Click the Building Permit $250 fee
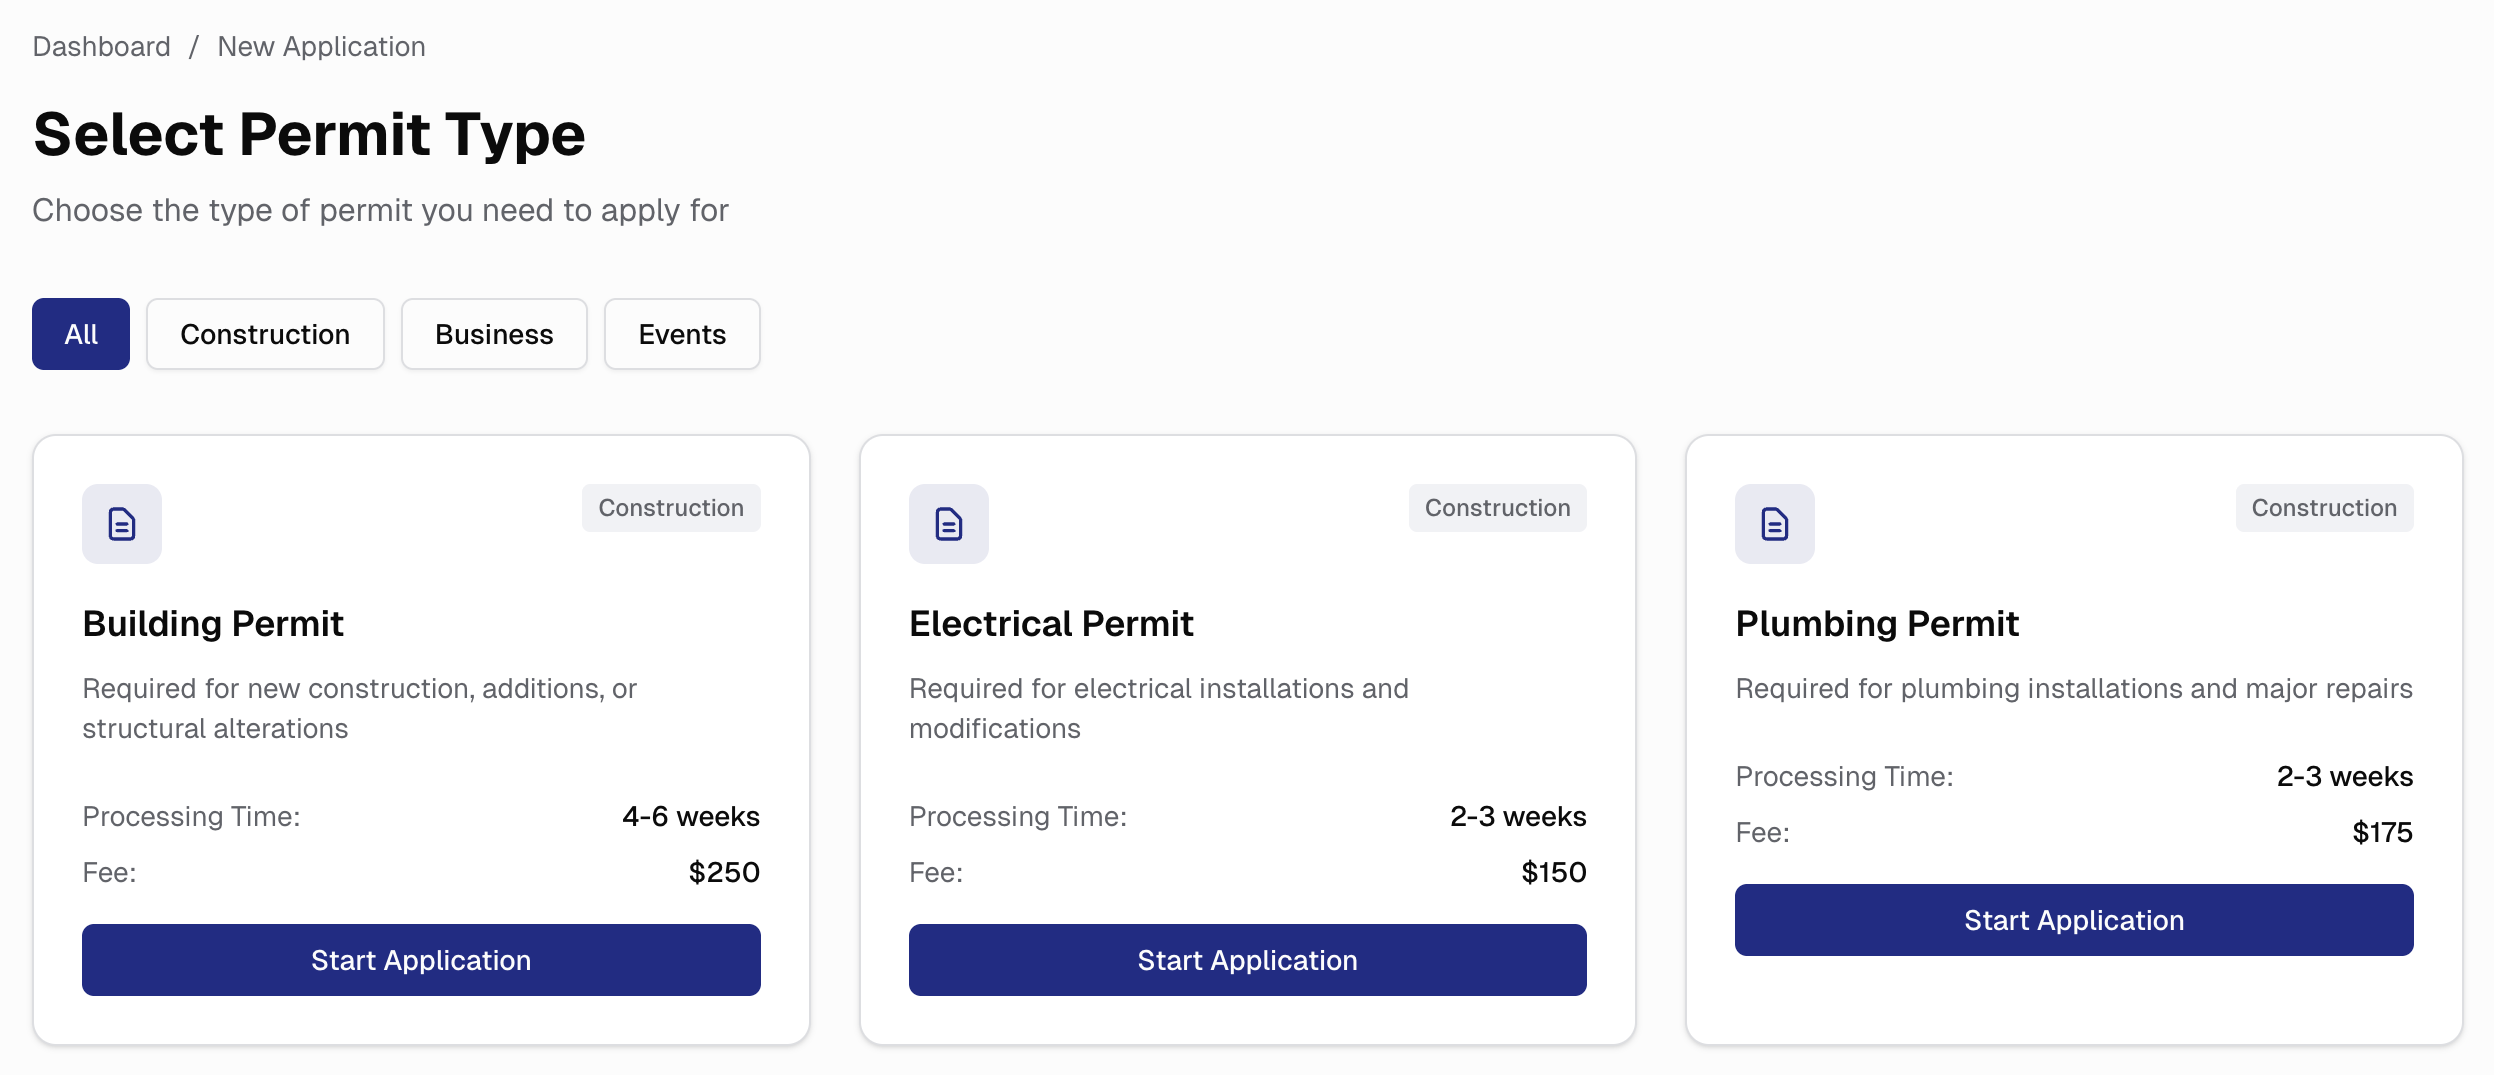This screenshot has width=2494, height=1075. 723,871
